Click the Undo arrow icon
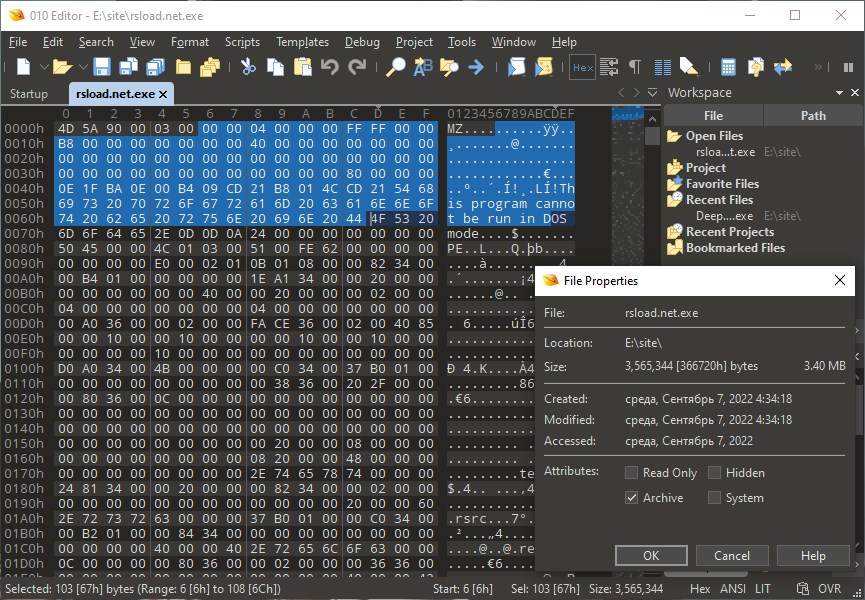Viewport: 865px width, 600px height. tap(330, 67)
